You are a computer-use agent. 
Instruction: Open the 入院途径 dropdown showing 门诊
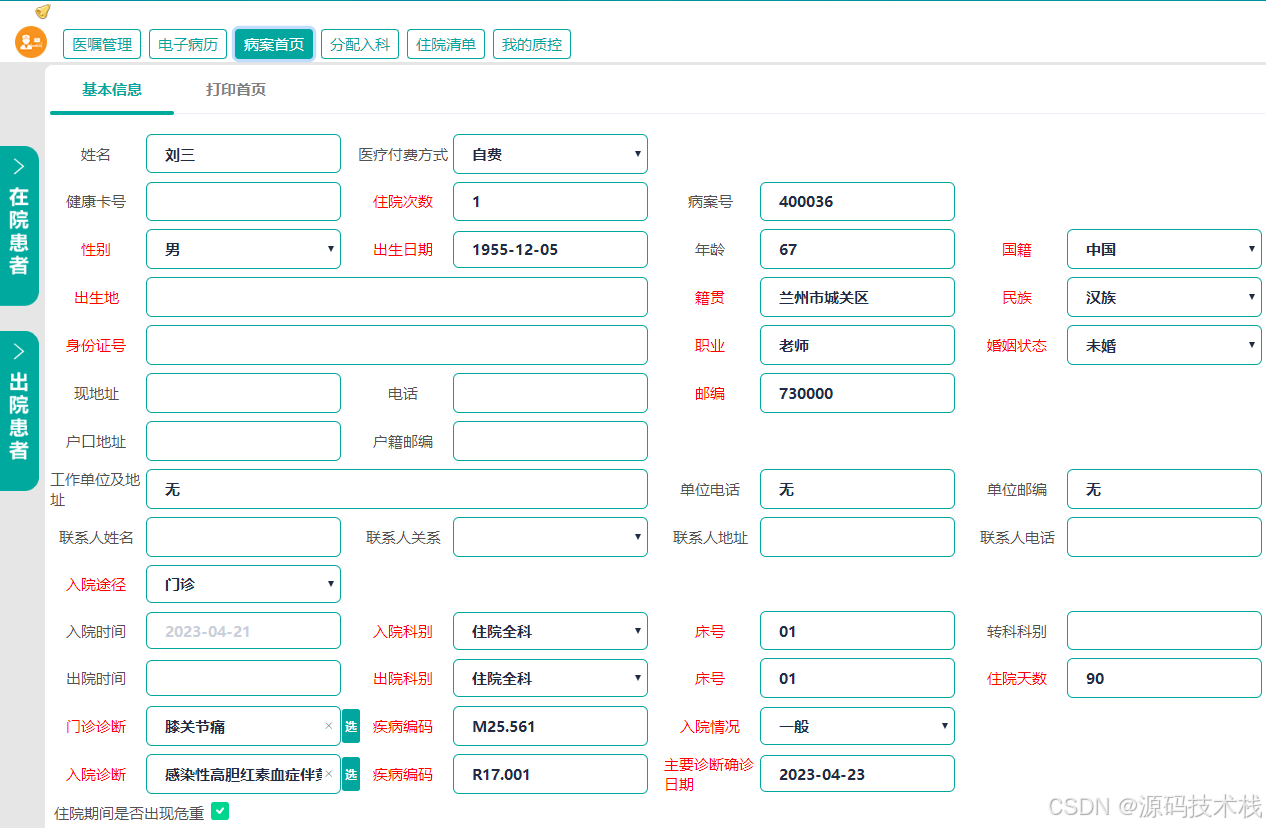point(243,584)
